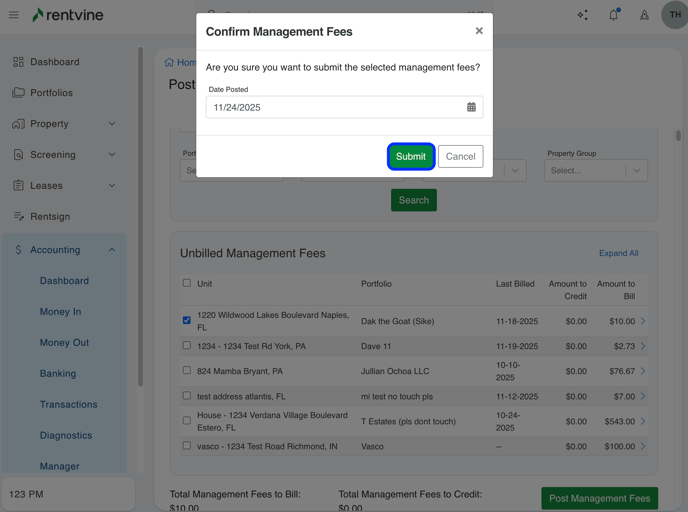This screenshot has height=512, width=688.
Task: Open the hamburger menu icon
Action: tap(14, 15)
